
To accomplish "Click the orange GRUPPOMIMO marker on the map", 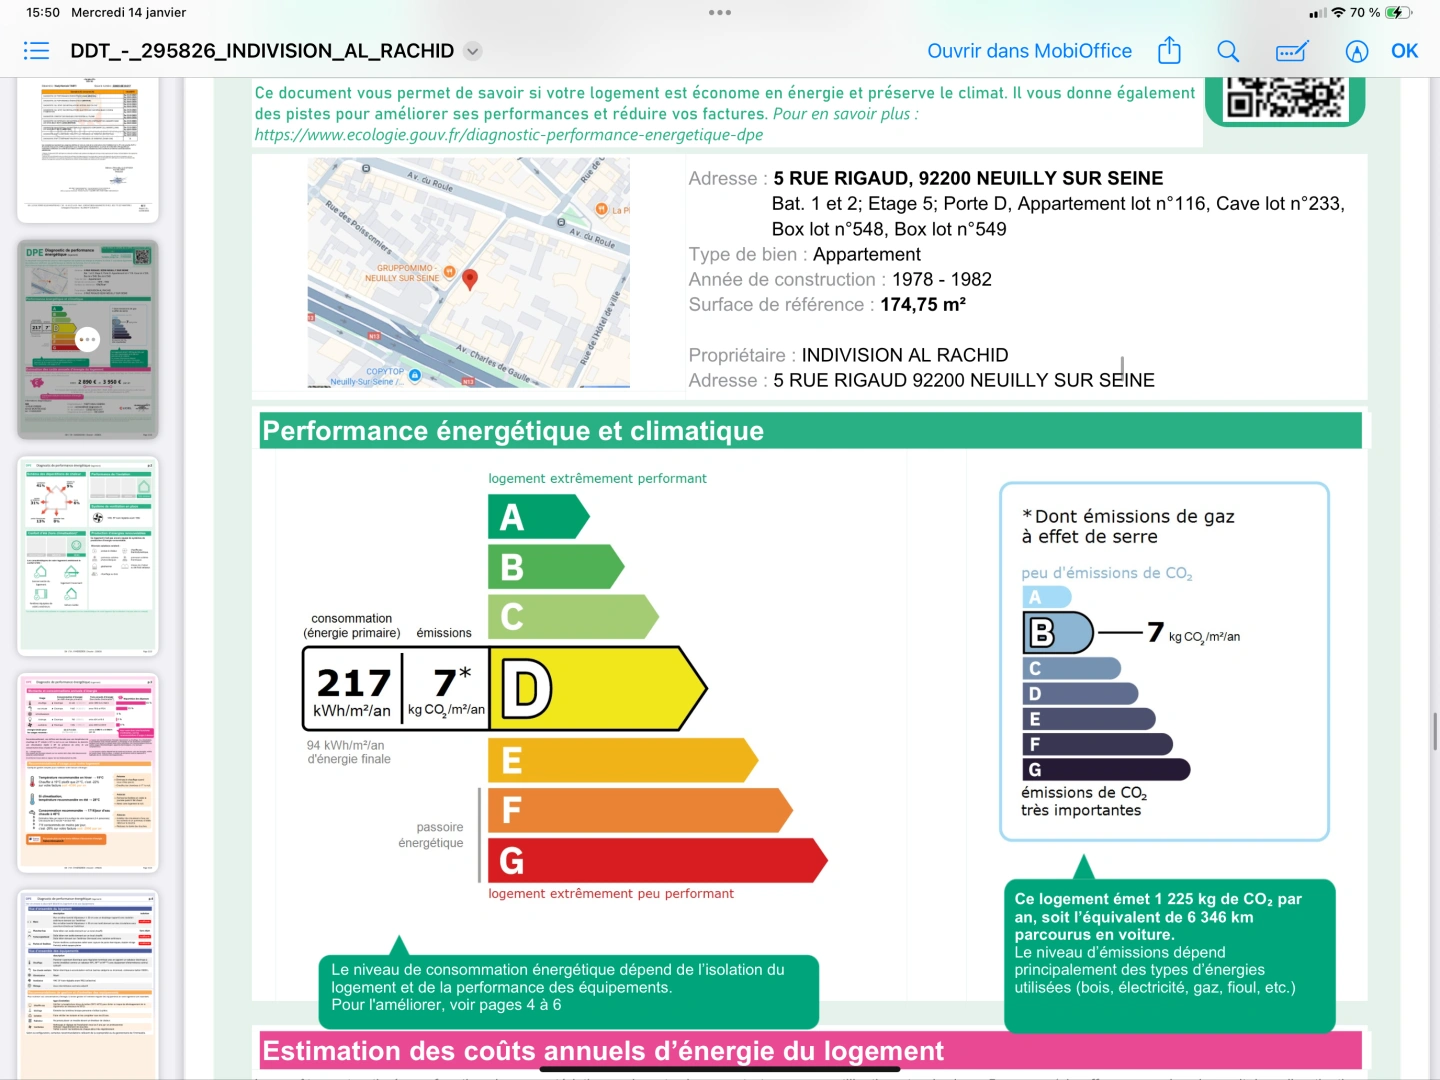I will (450, 272).
